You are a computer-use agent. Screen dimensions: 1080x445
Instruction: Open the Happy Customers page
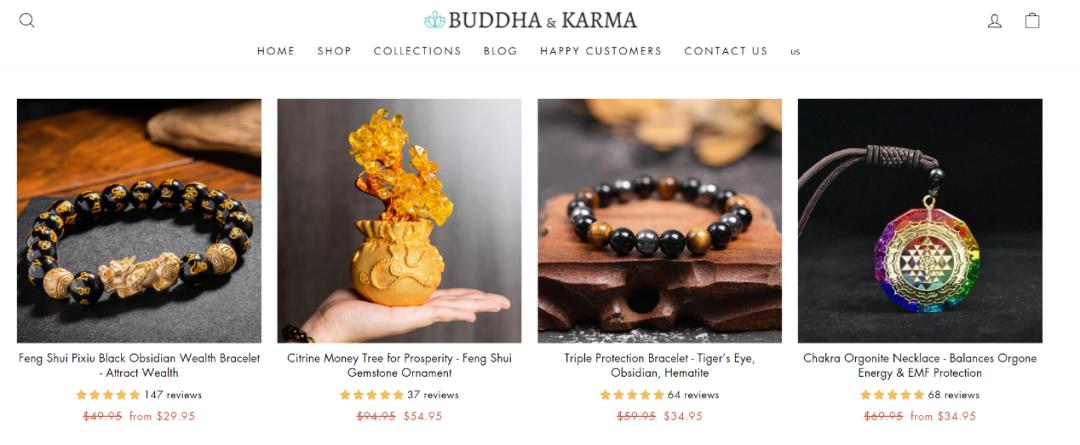coord(601,51)
